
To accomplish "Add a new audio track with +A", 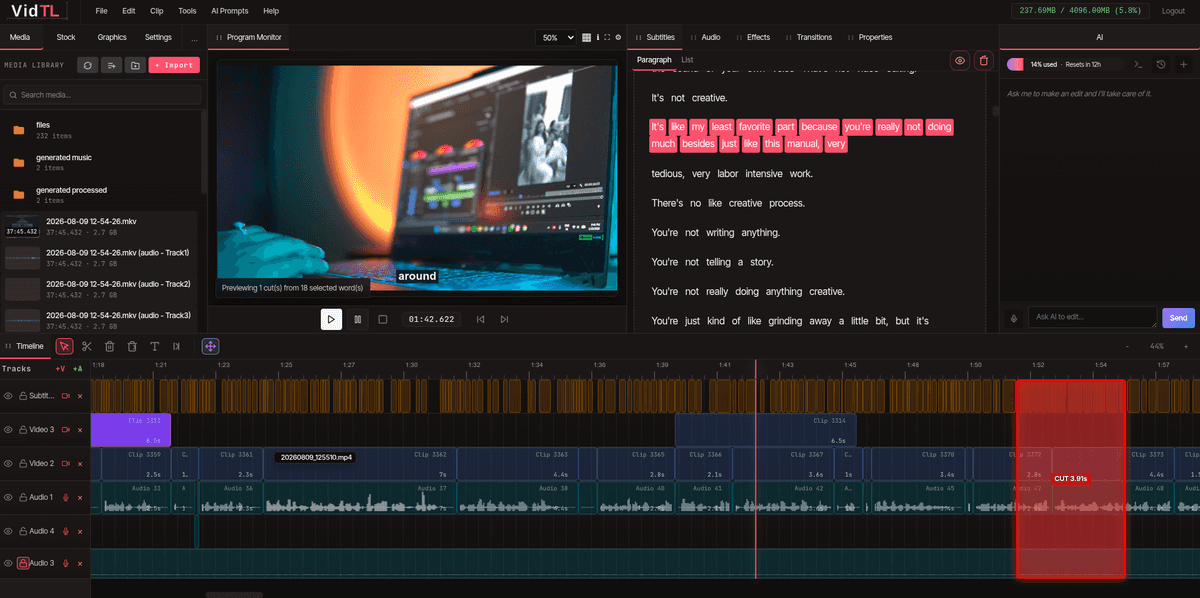I will pyautogui.click(x=77, y=369).
